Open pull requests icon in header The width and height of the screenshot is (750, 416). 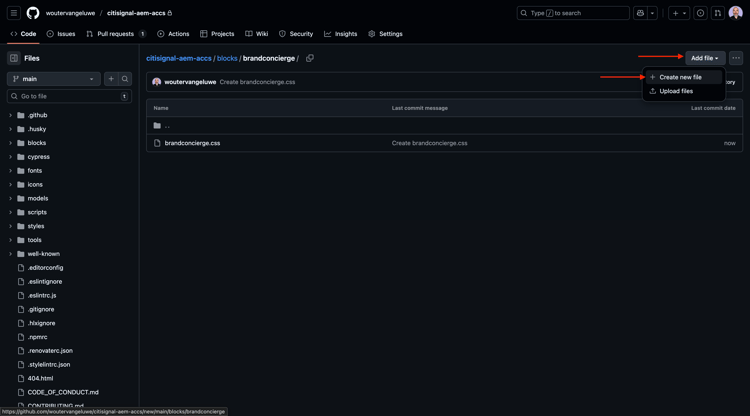coord(717,13)
